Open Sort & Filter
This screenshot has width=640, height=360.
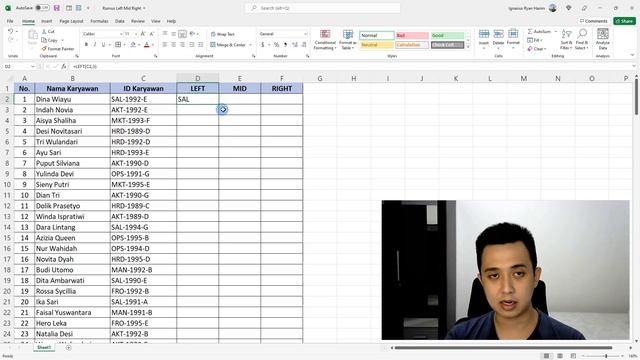[x=567, y=39]
